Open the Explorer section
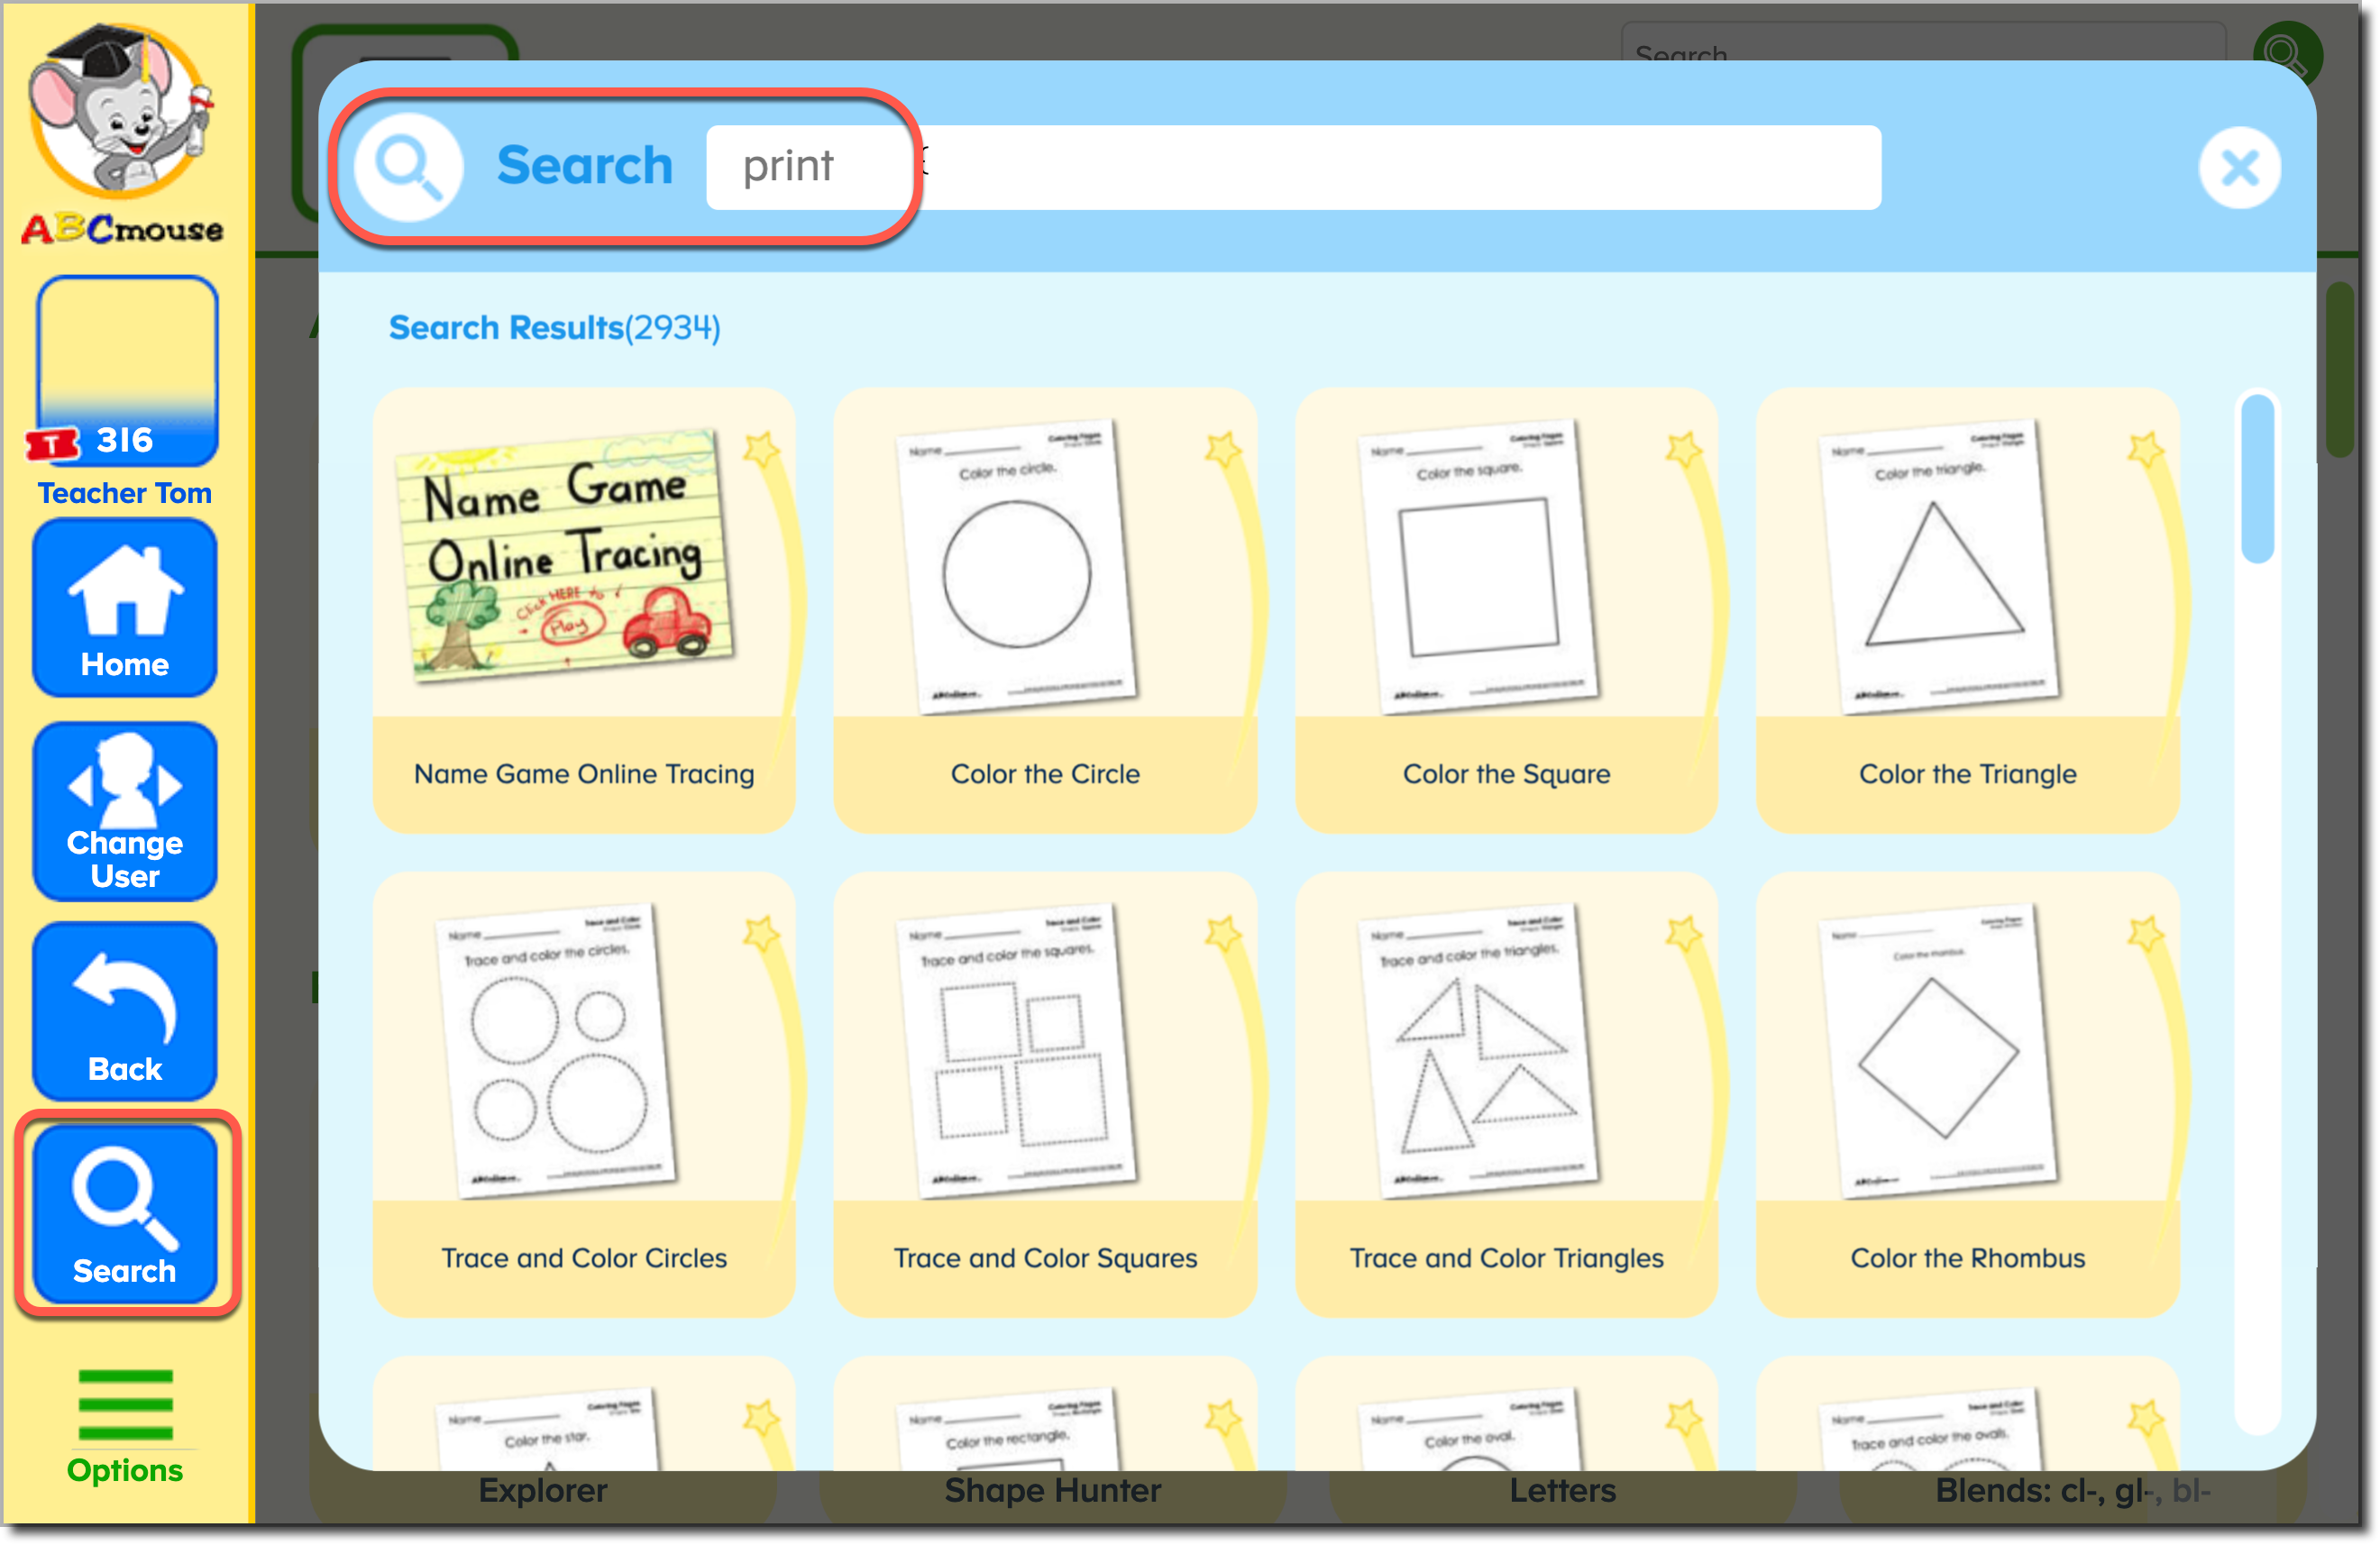The image size is (2380, 1545). [x=543, y=1490]
